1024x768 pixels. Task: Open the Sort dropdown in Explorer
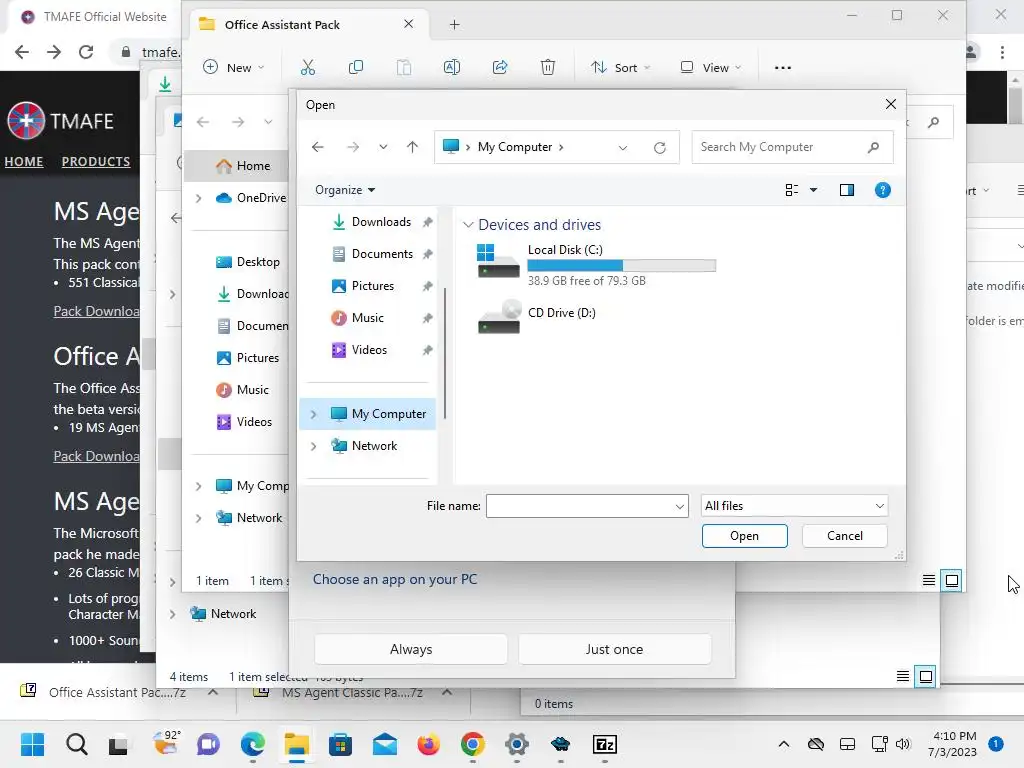pyautogui.click(x=620, y=67)
